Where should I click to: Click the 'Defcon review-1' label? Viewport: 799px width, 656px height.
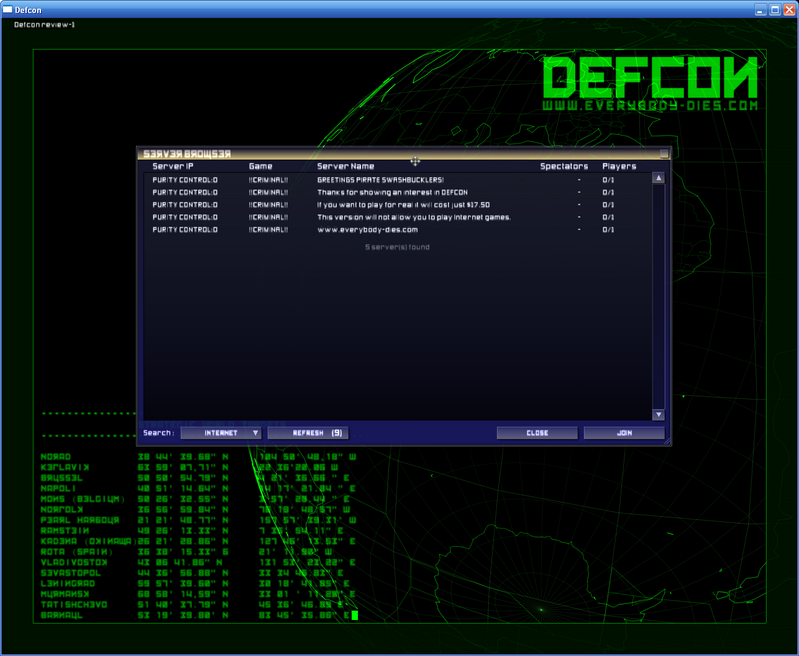(x=44, y=24)
